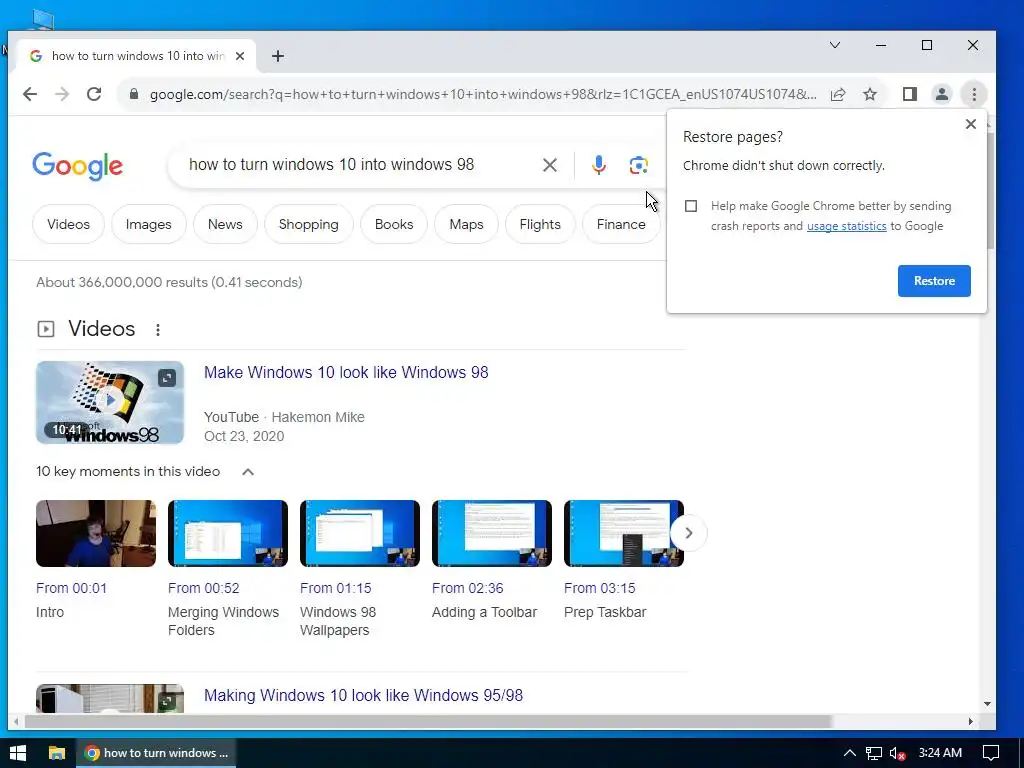The image size is (1024, 768).
Task: Show next key moments arrow
Action: point(688,533)
